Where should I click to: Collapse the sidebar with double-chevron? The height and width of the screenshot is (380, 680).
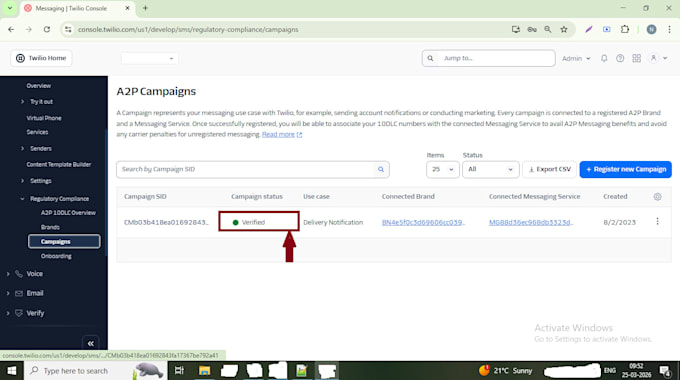(91, 344)
